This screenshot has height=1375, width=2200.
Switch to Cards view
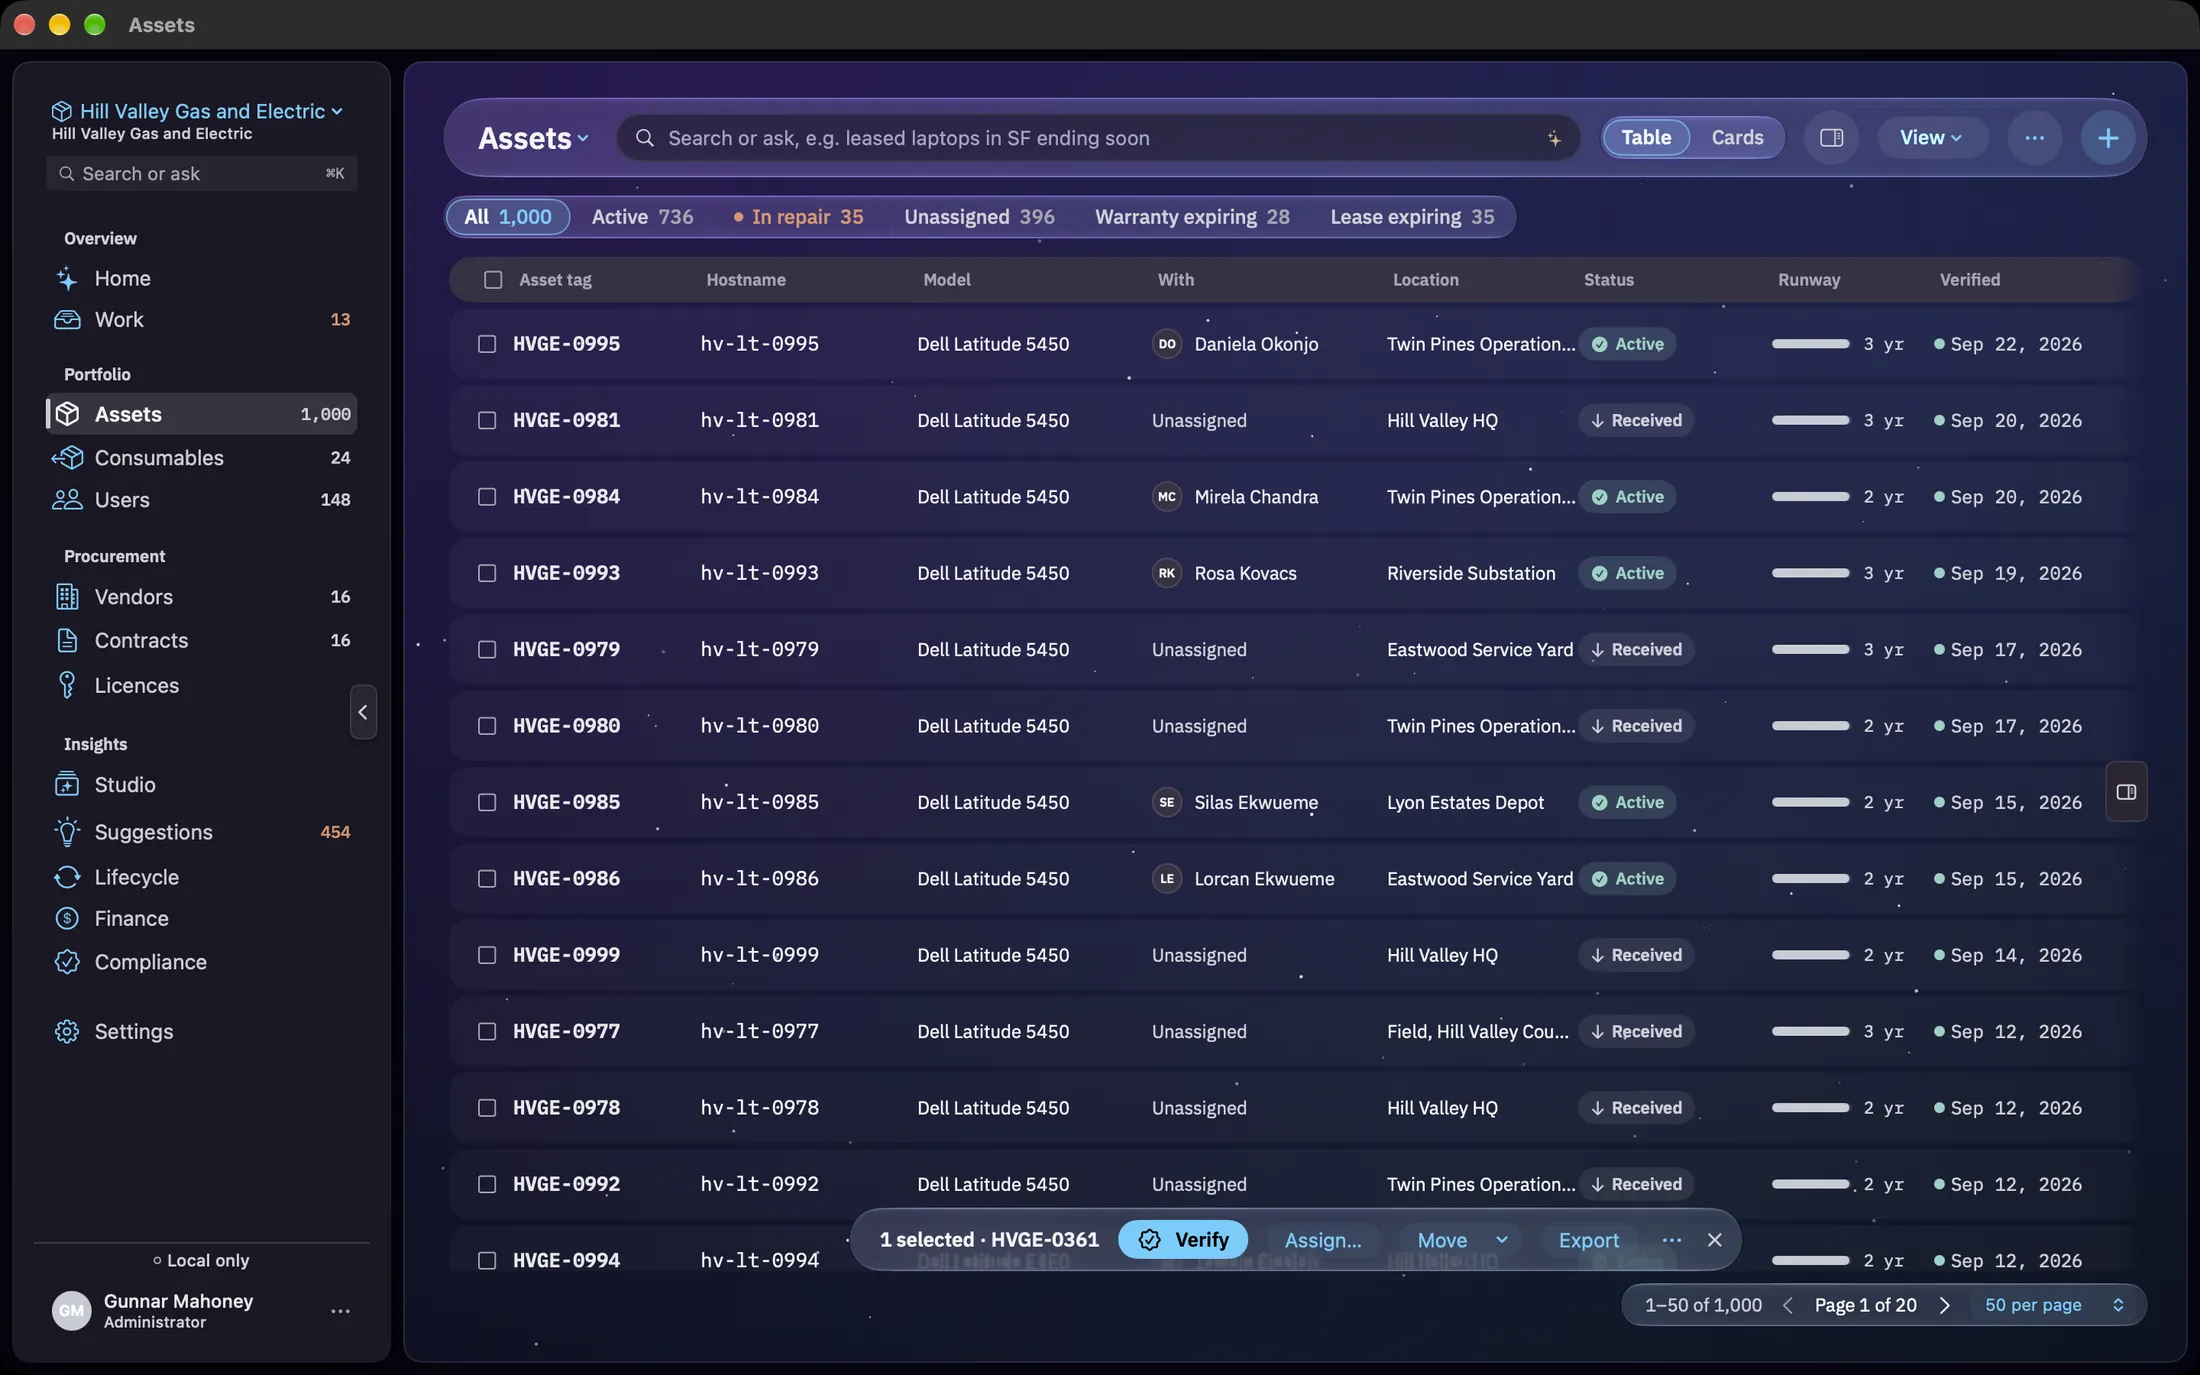[1737, 138]
